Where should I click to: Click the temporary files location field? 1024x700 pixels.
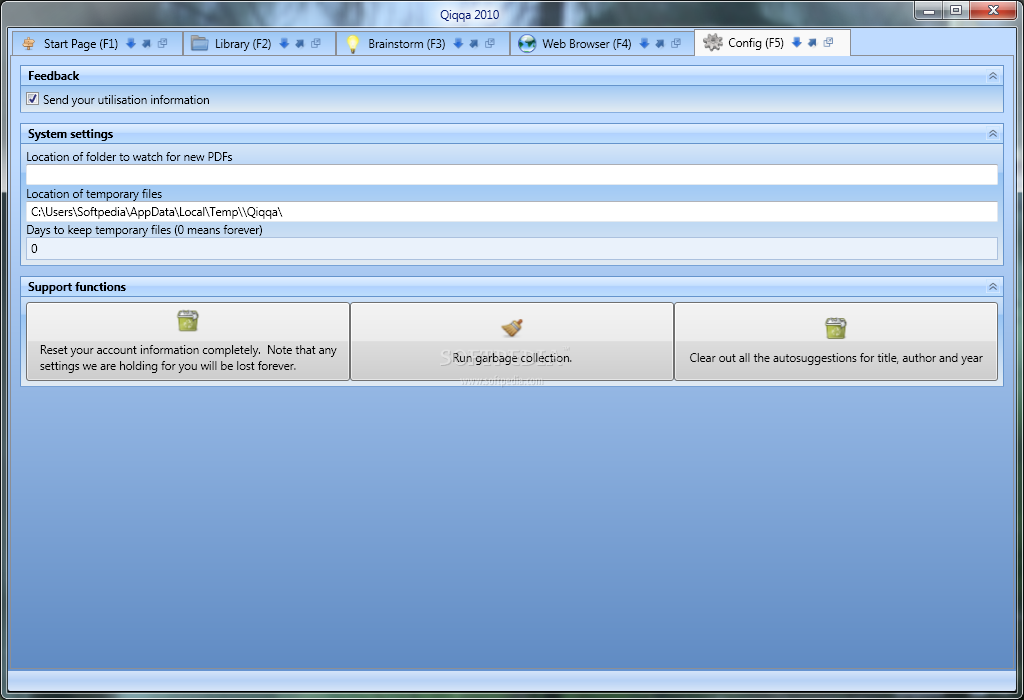point(512,212)
